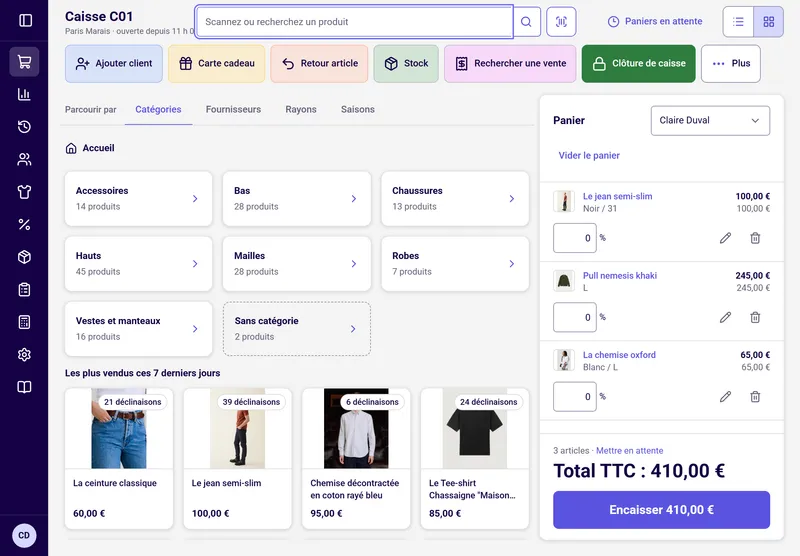
Task: Click discount field for La chemise oxford
Action: point(574,397)
